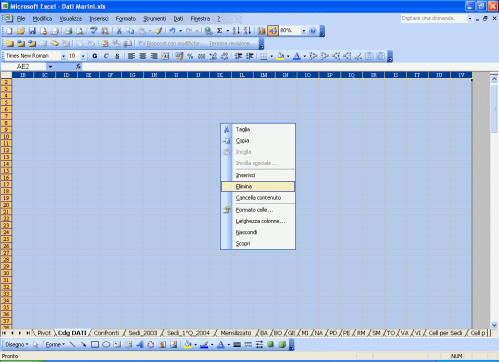
Task: Click the Oval drawing tool
Action: 106,345
